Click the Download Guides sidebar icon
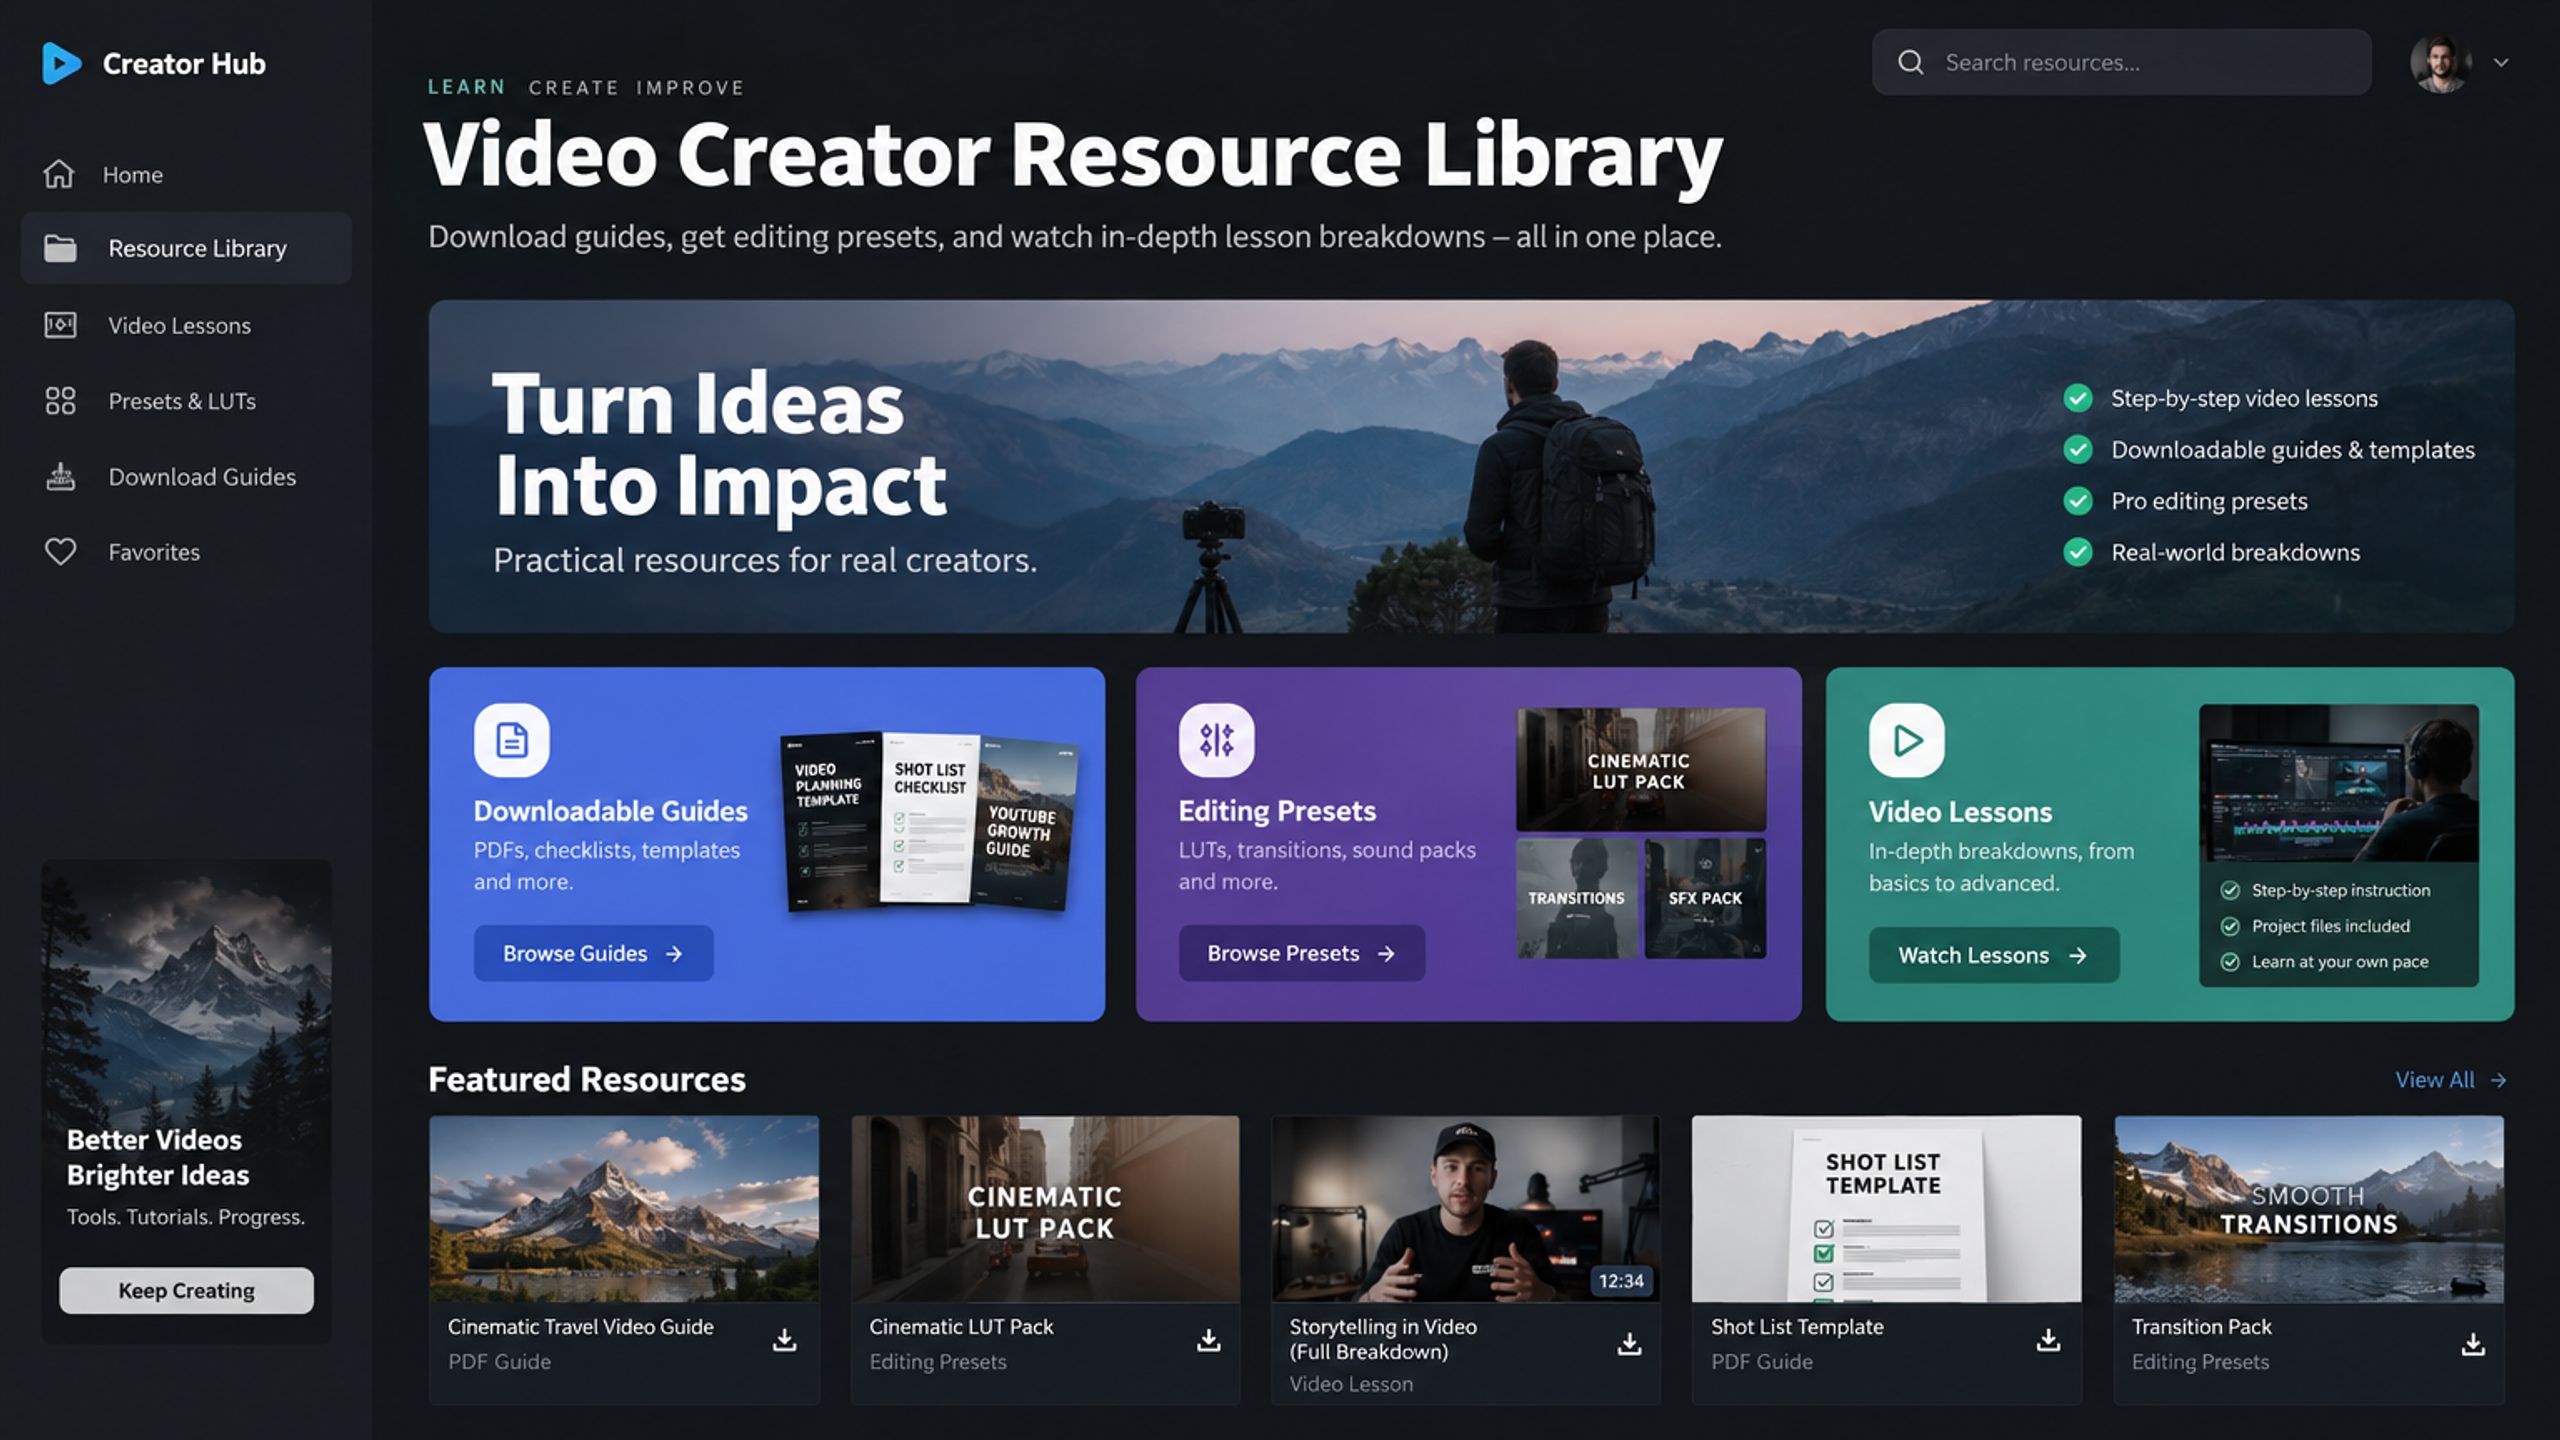 [x=60, y=476]
